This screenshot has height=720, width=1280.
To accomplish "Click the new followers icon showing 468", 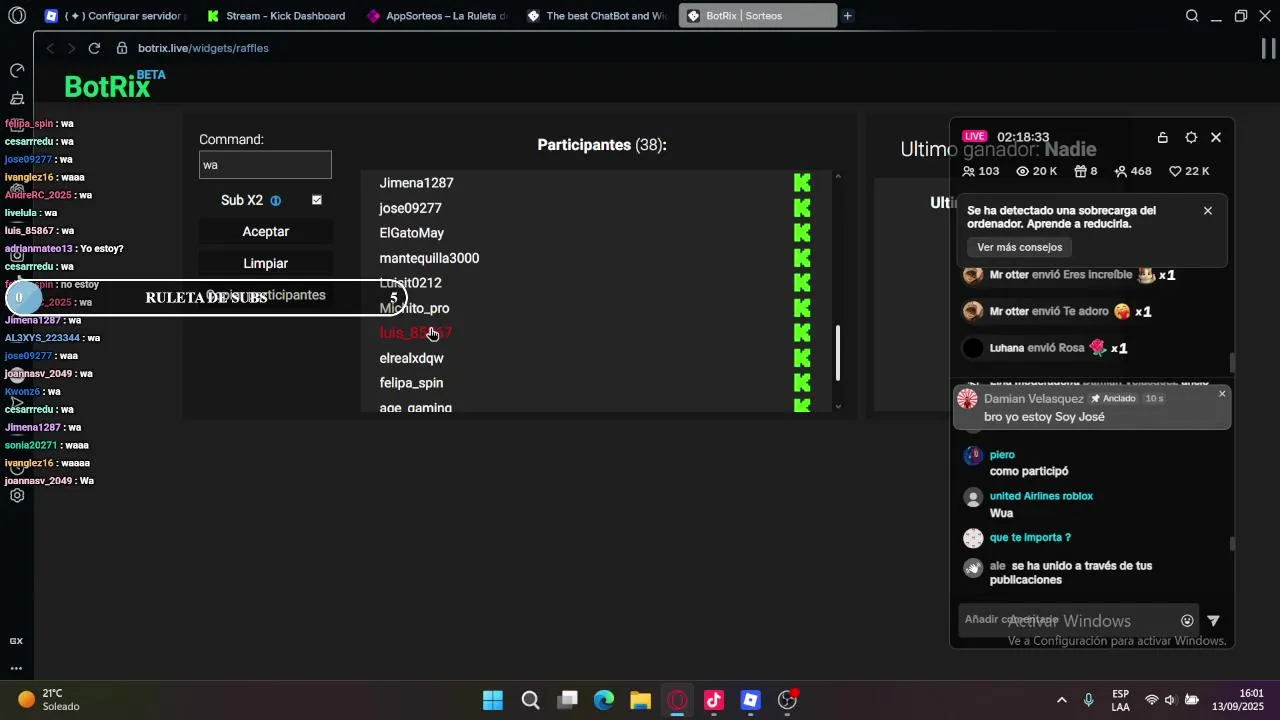I will (1121, 172).
